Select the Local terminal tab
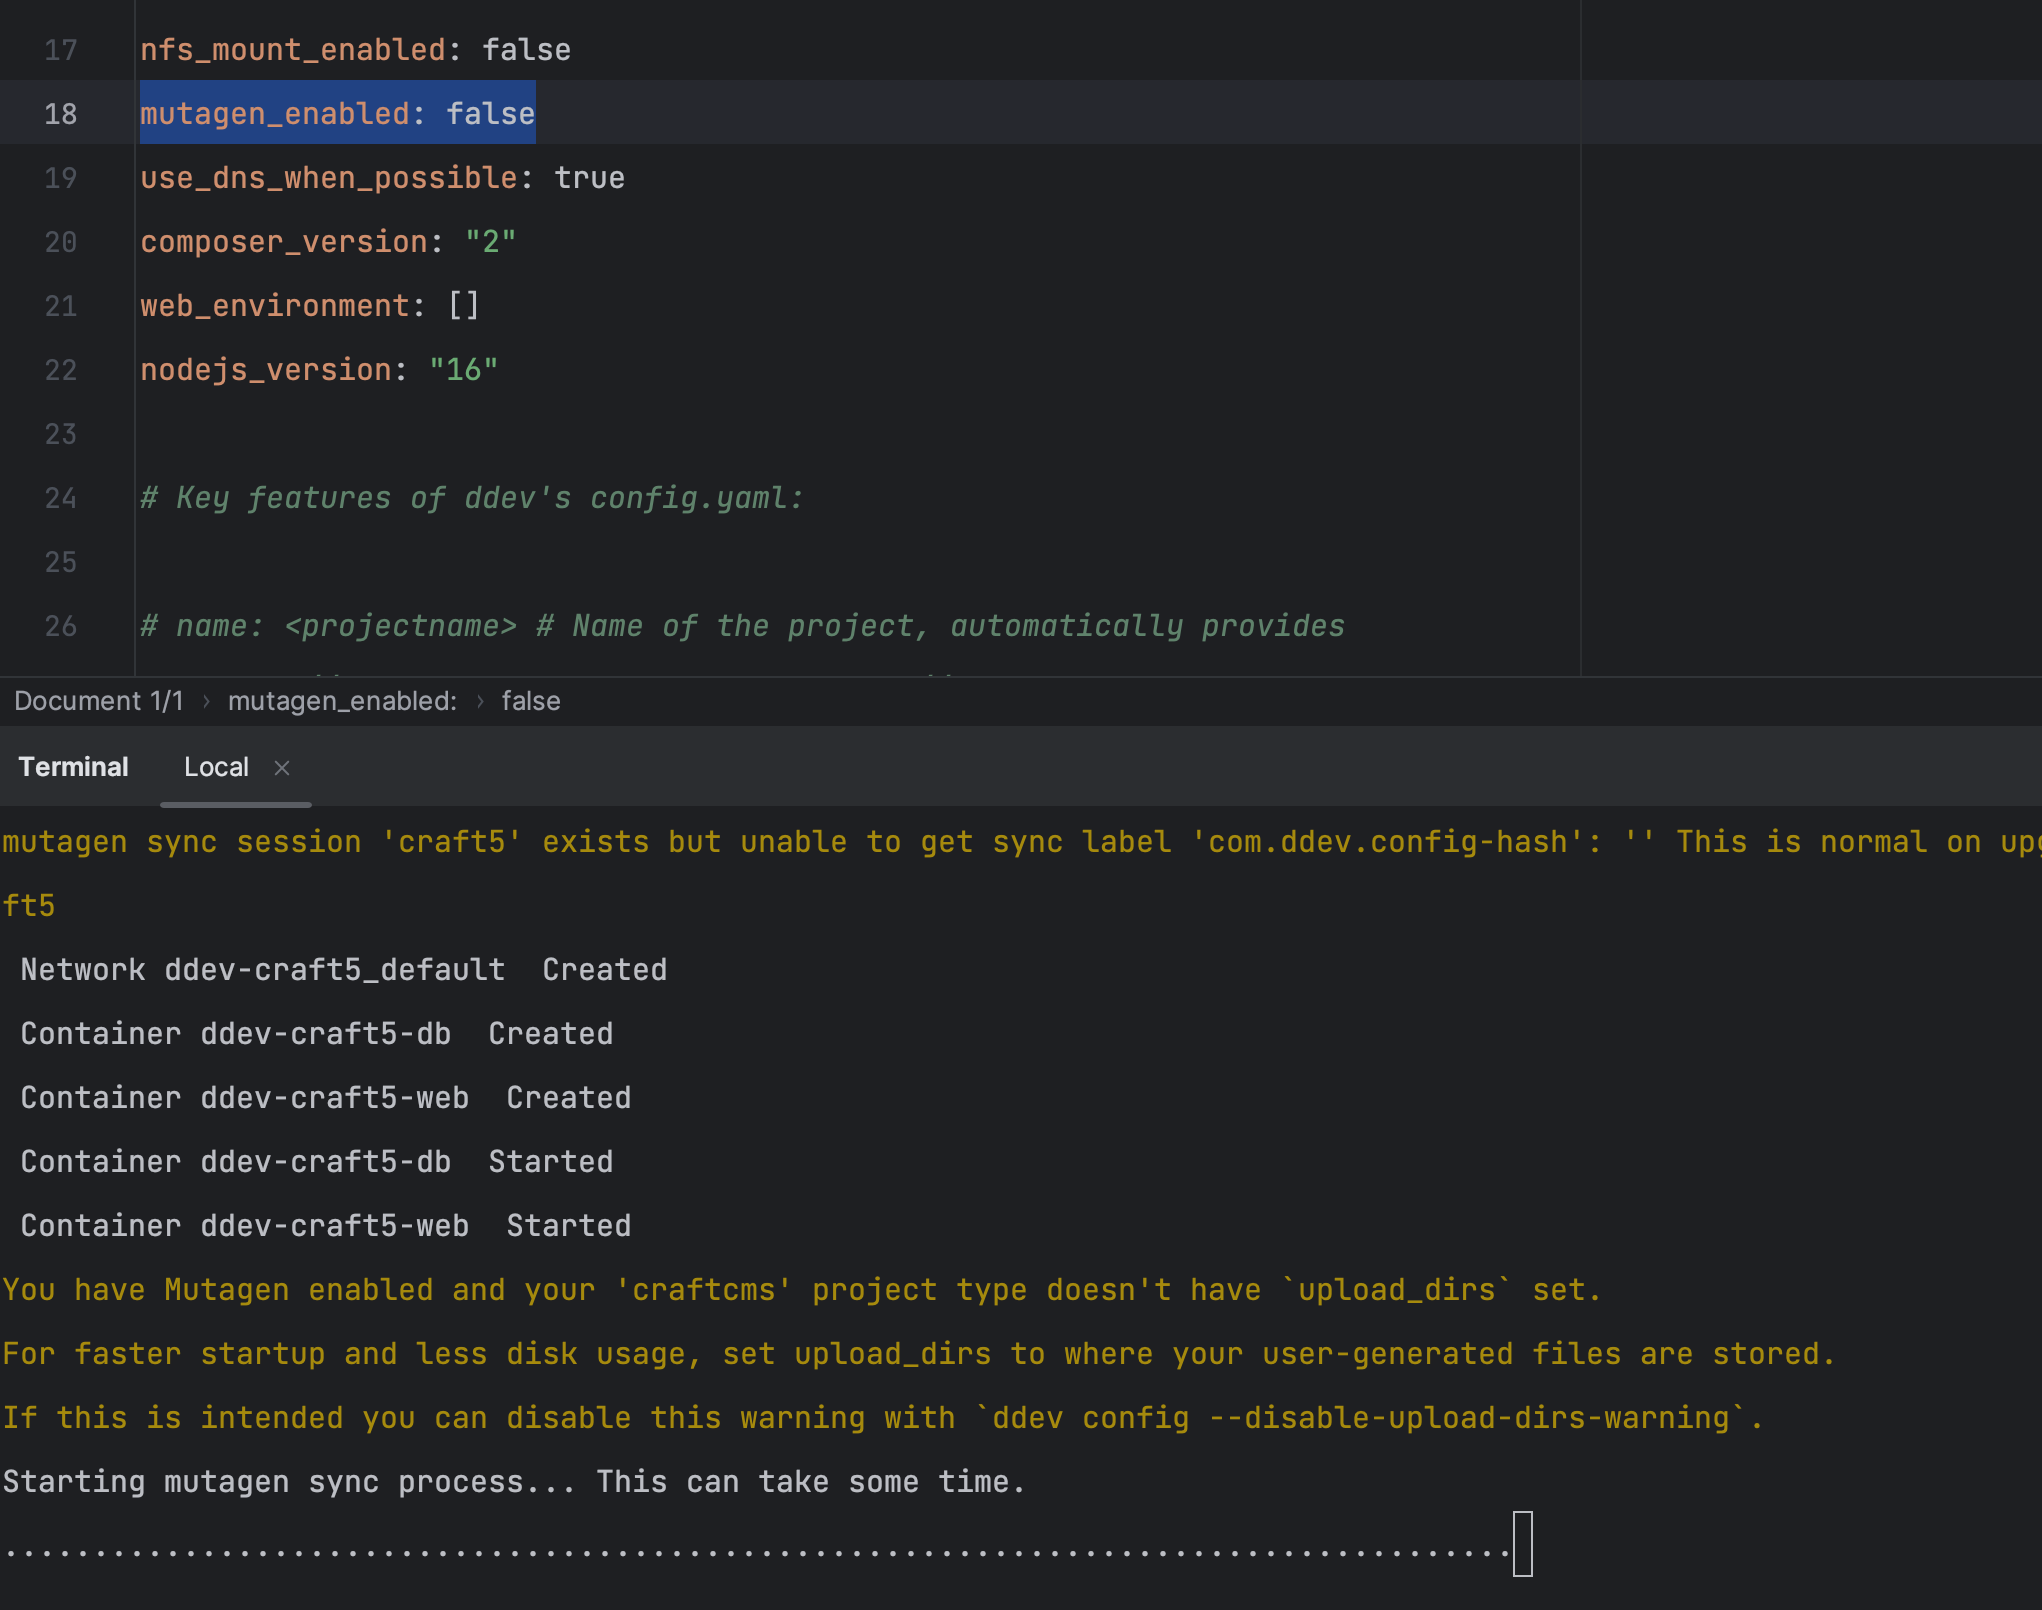Viewport: 2042px width, 1610px height. [216, 766]
